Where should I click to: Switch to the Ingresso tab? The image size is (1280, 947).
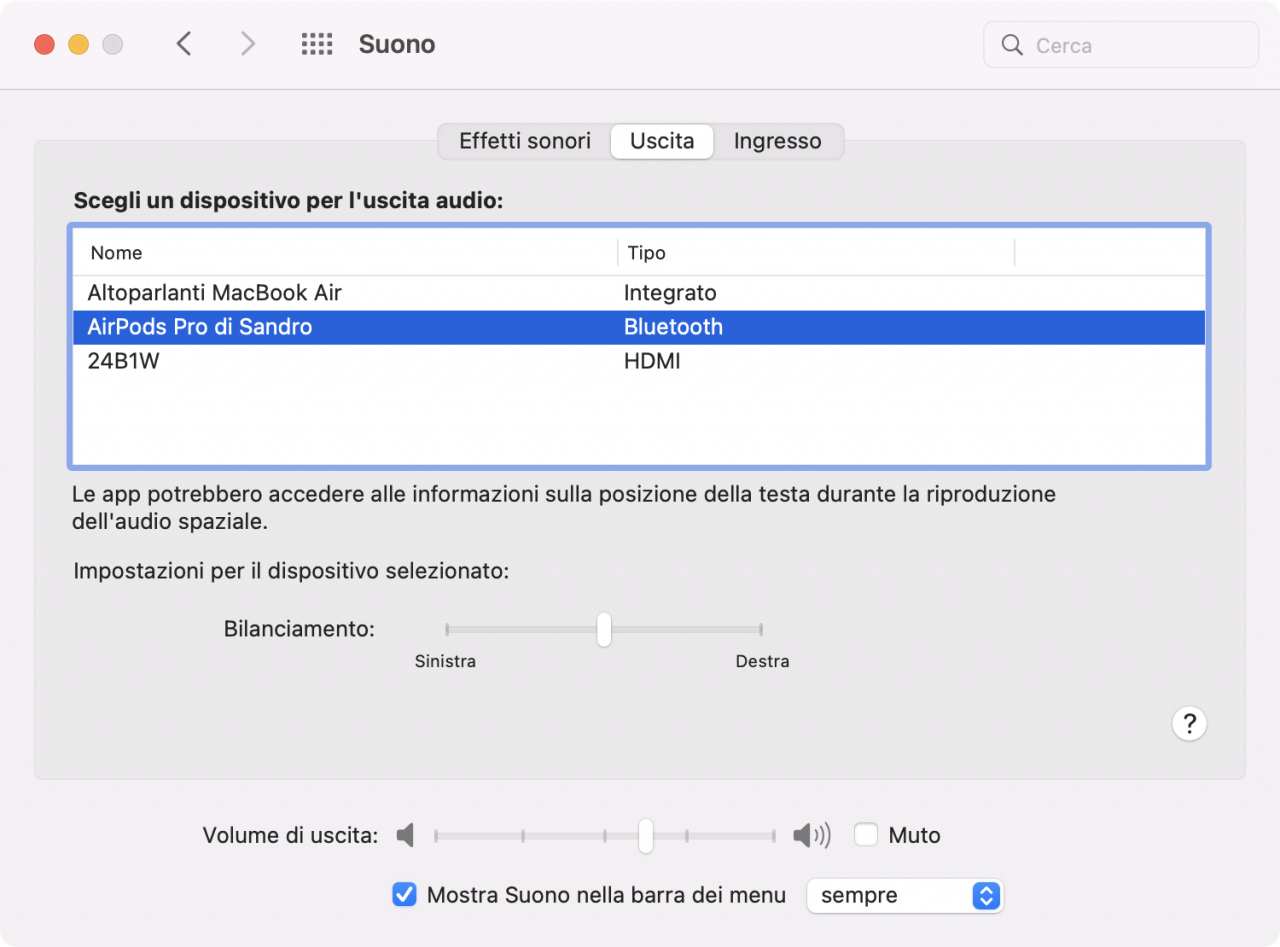click(x=777, y=141)
